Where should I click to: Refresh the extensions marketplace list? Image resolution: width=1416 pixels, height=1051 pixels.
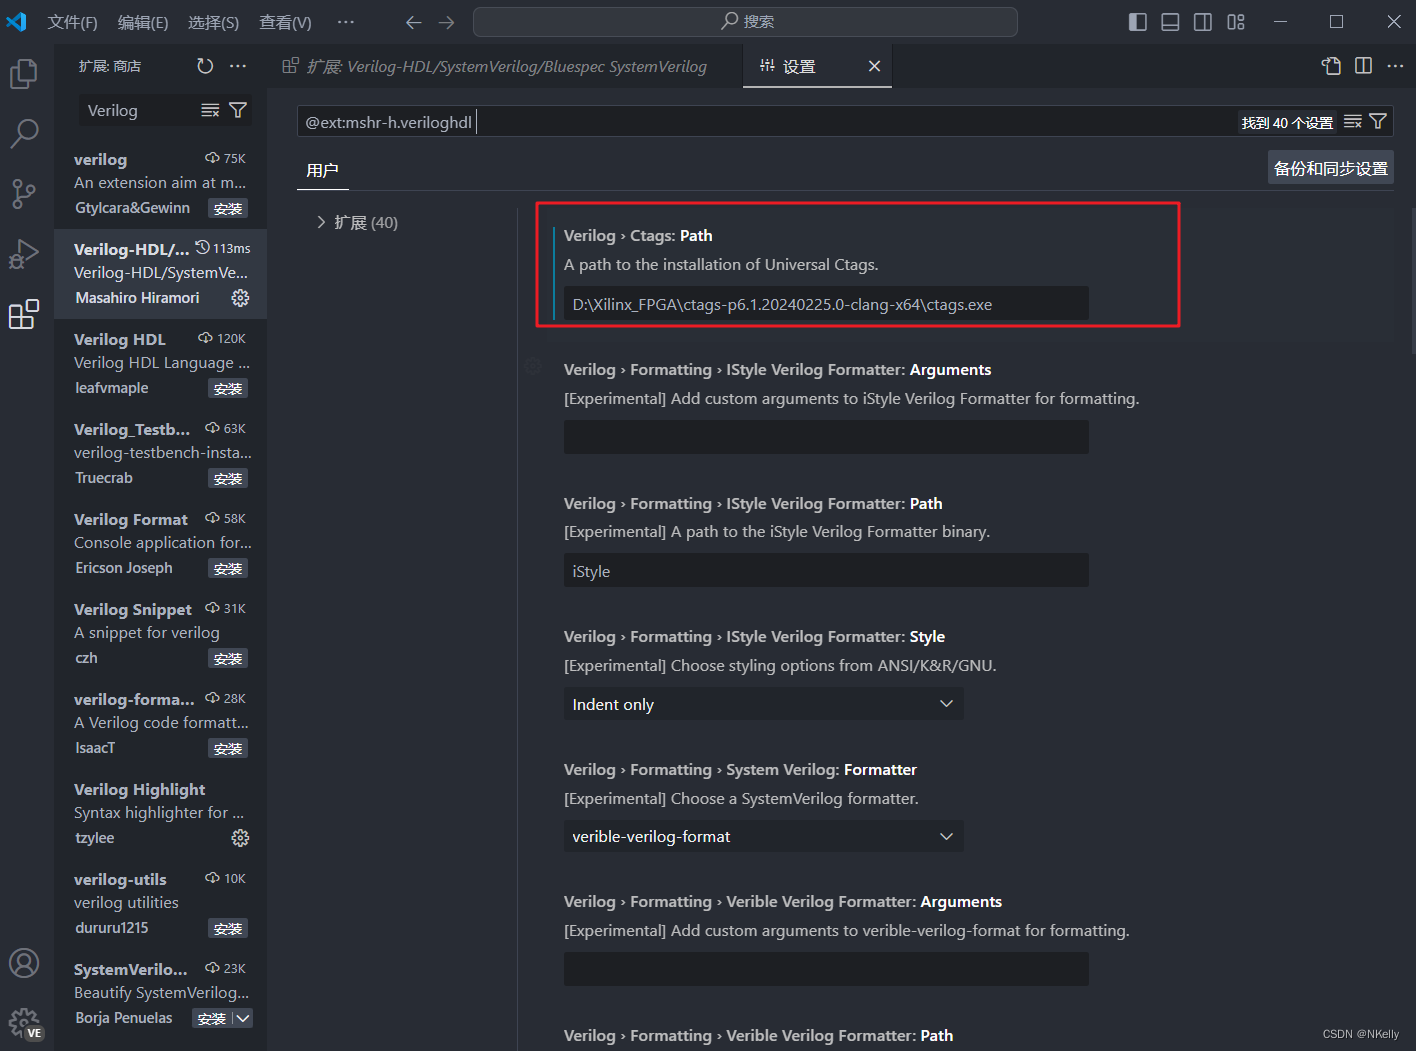[x=205, y=66]
